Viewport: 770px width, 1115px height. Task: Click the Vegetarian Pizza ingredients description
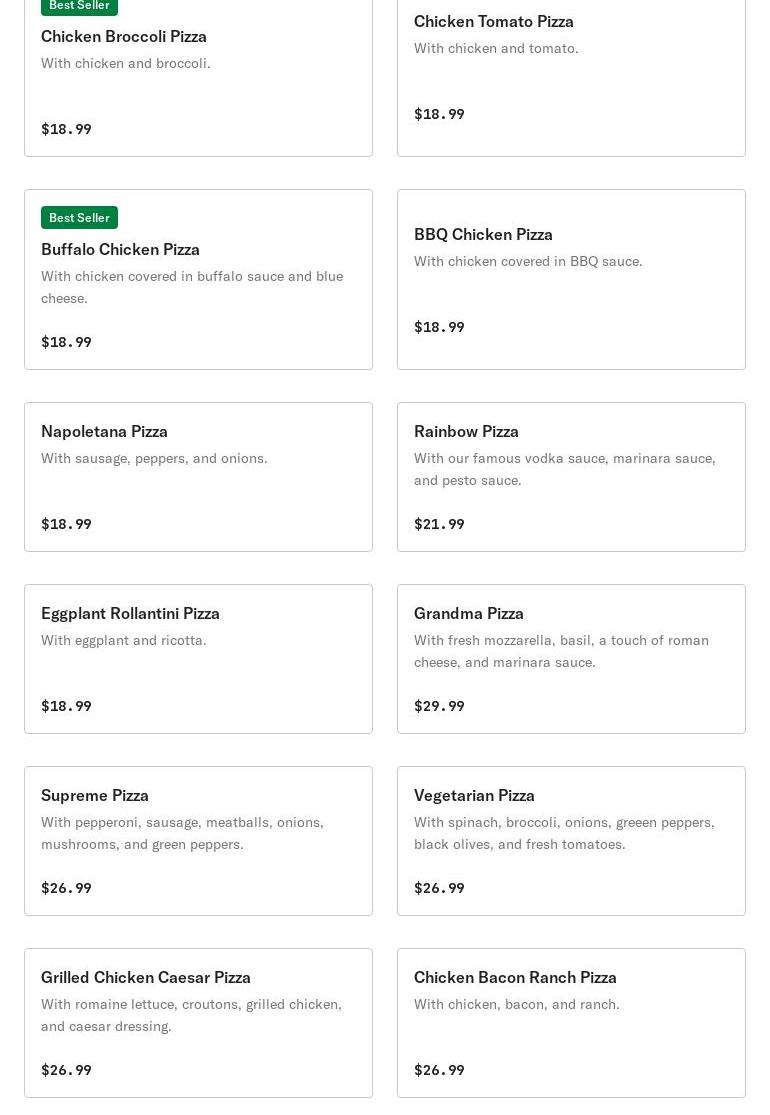[564, 833]
